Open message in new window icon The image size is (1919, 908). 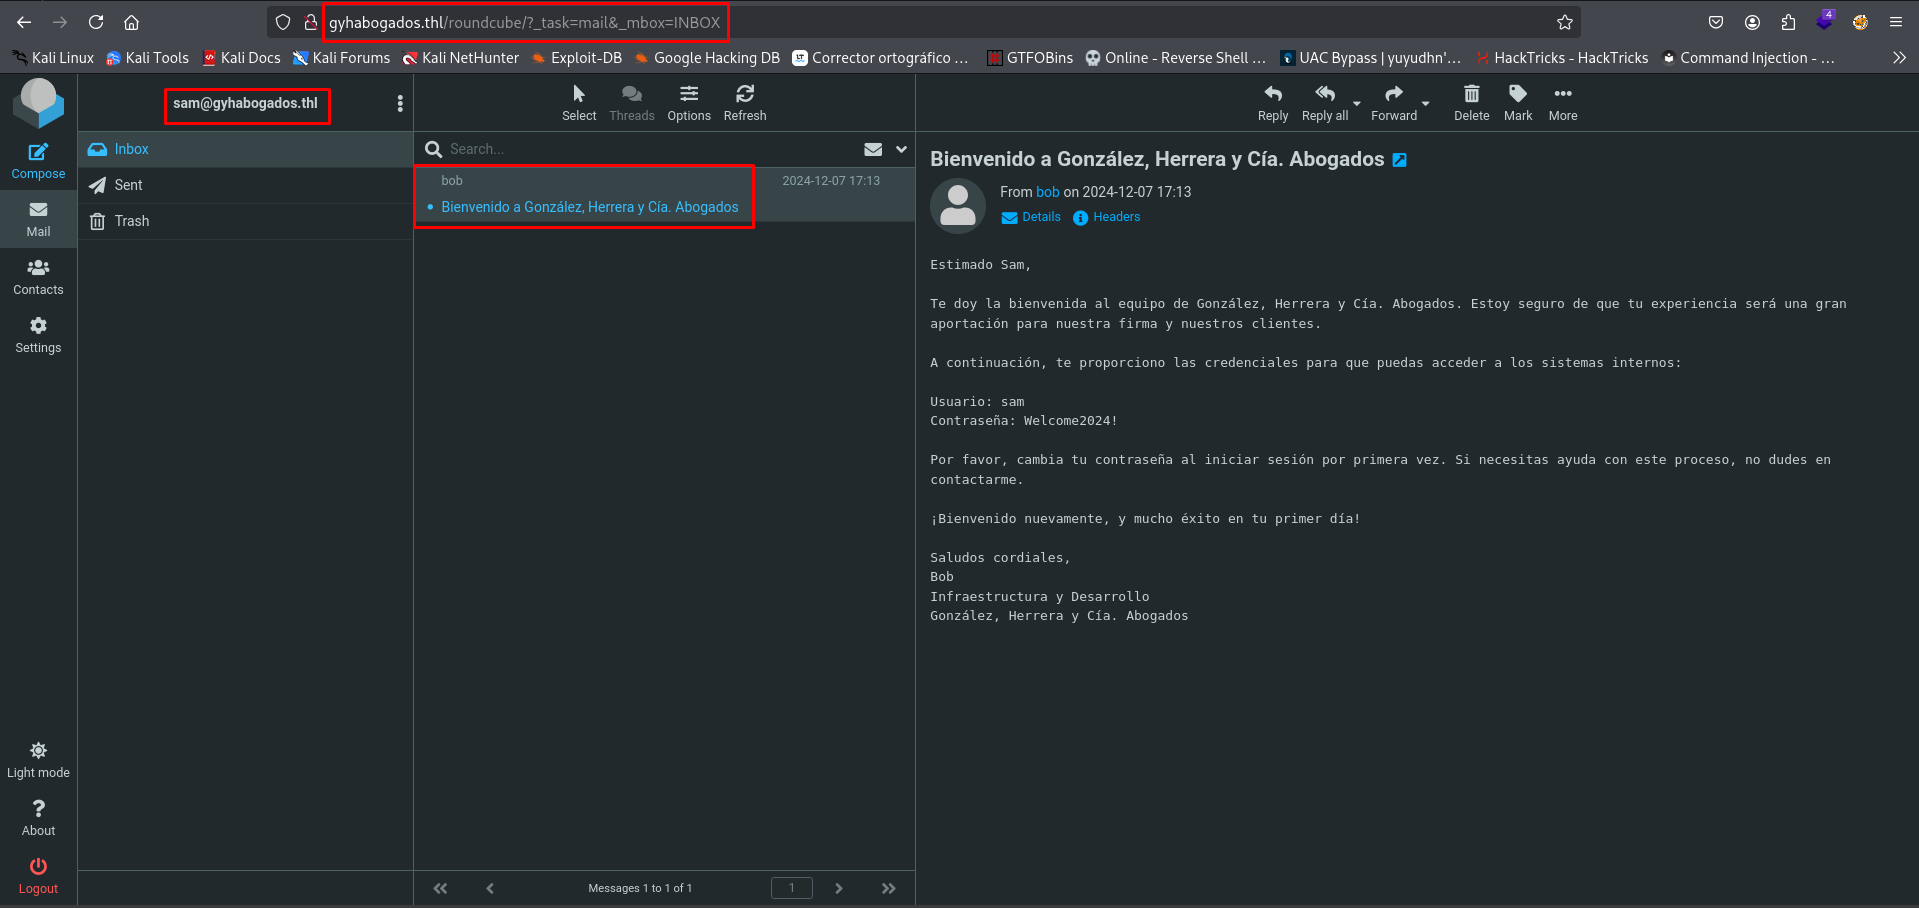point(1400,160)
